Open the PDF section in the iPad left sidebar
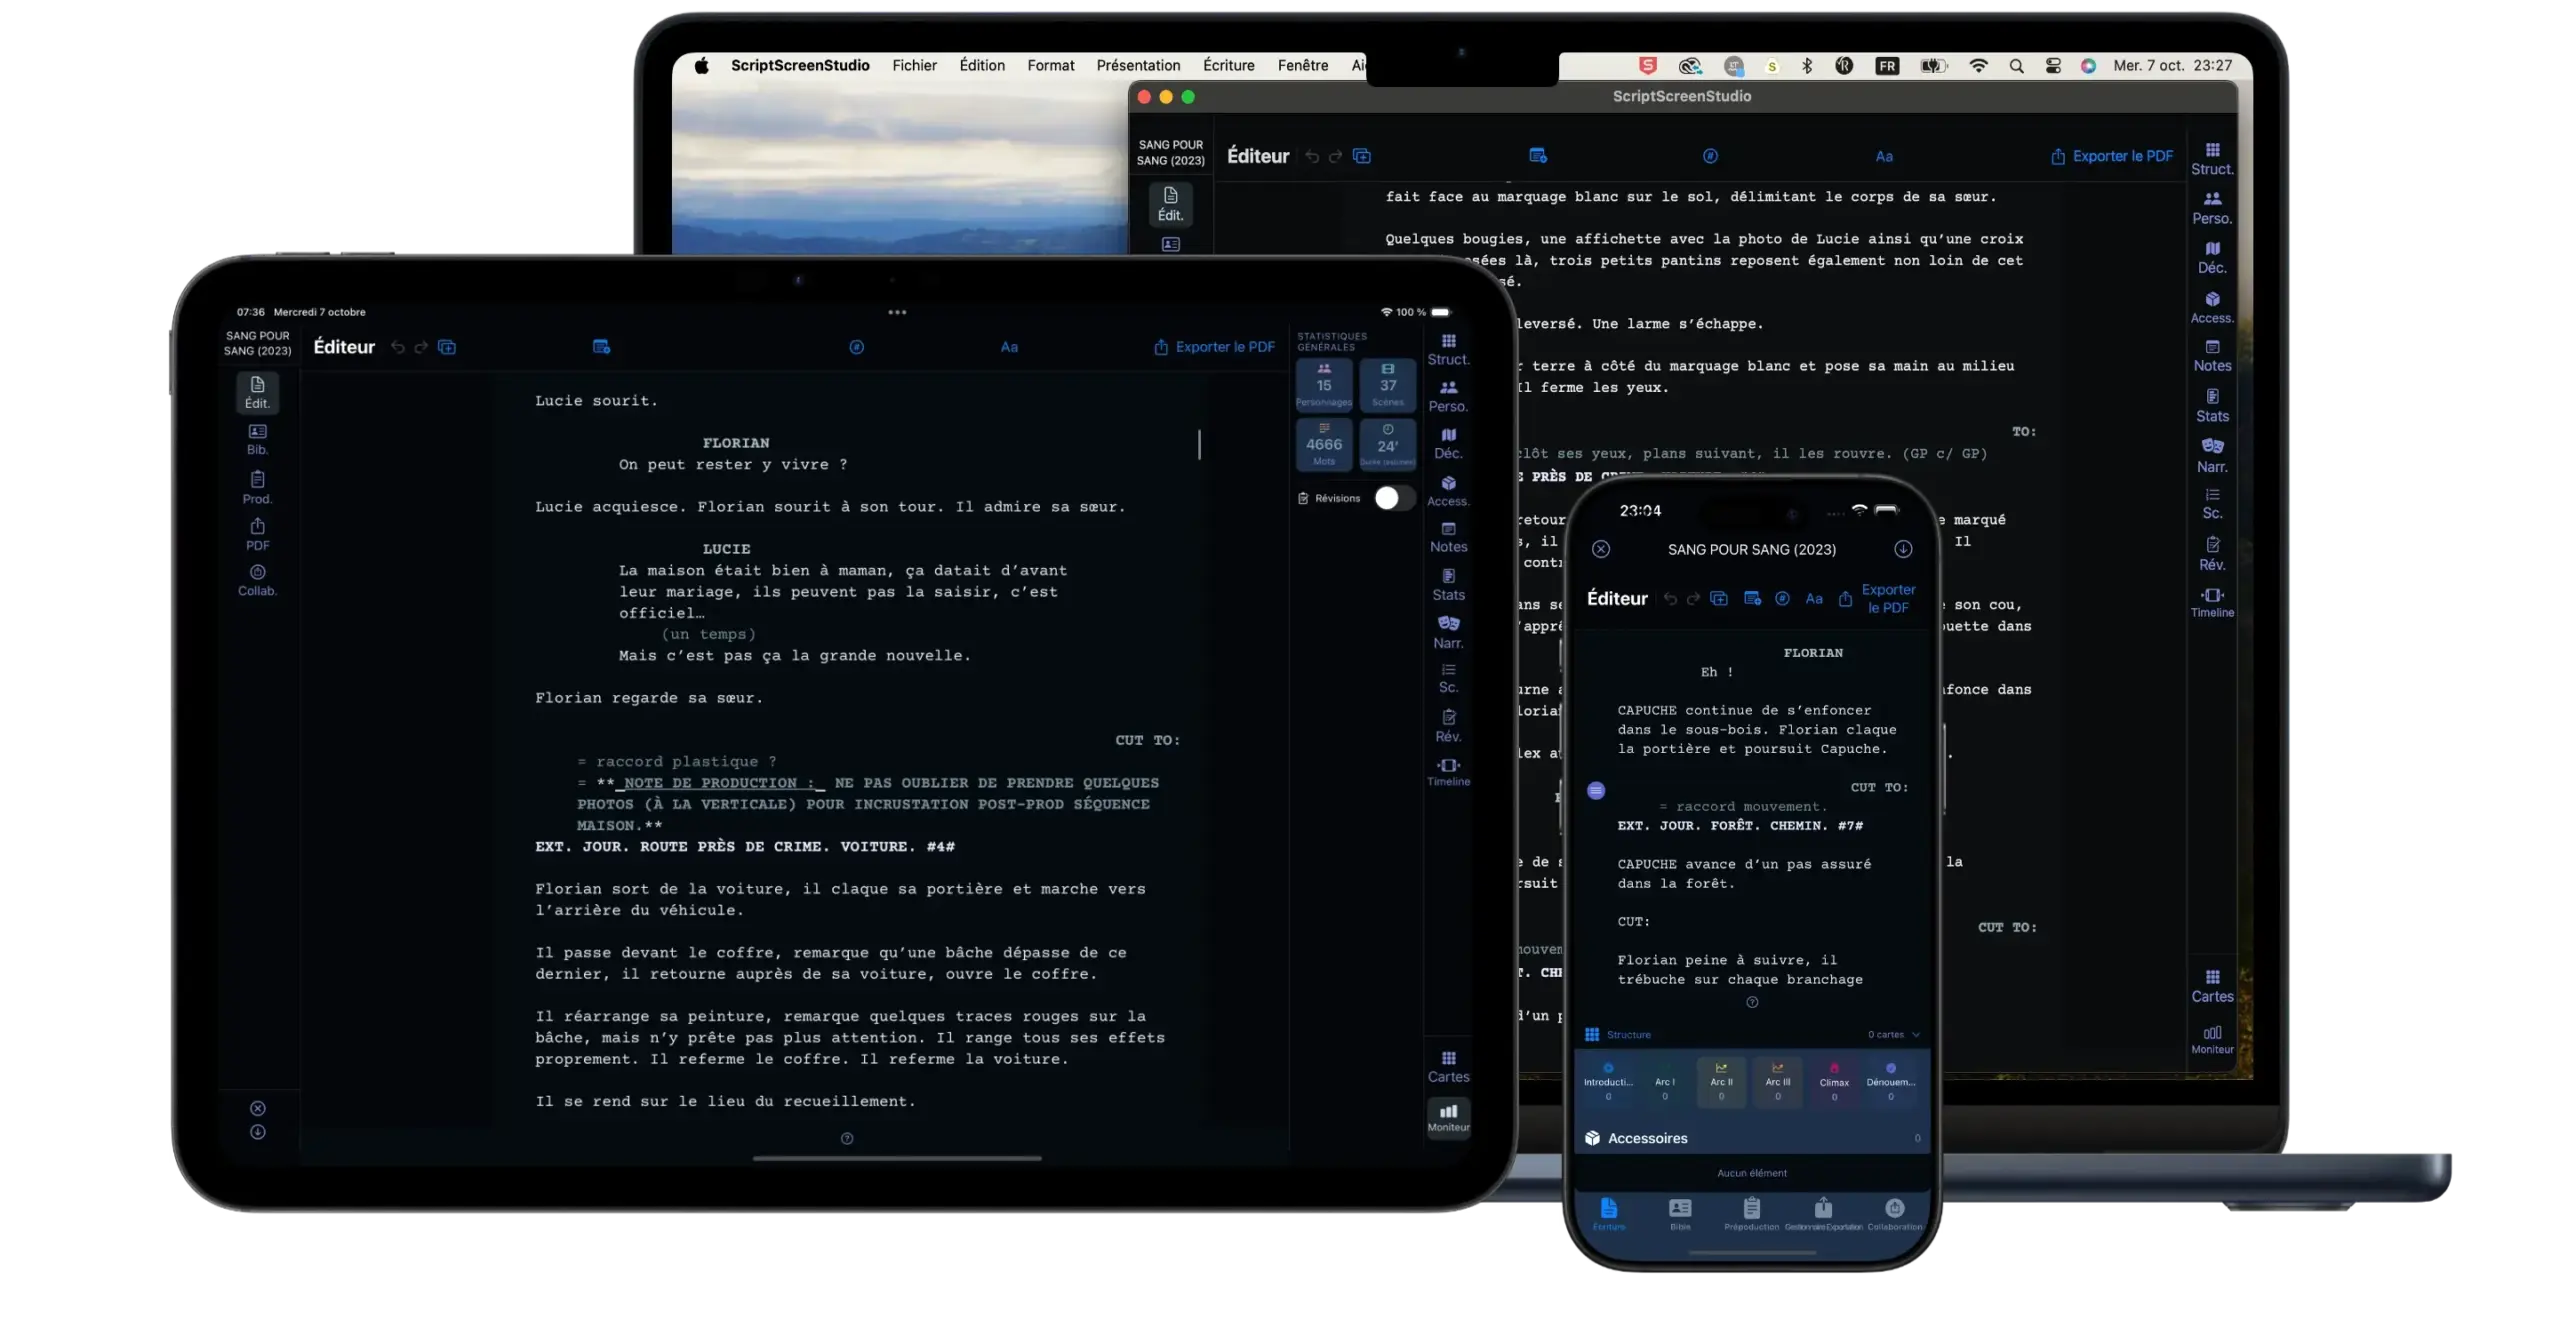The image size is (2560, 1336). 257,534
